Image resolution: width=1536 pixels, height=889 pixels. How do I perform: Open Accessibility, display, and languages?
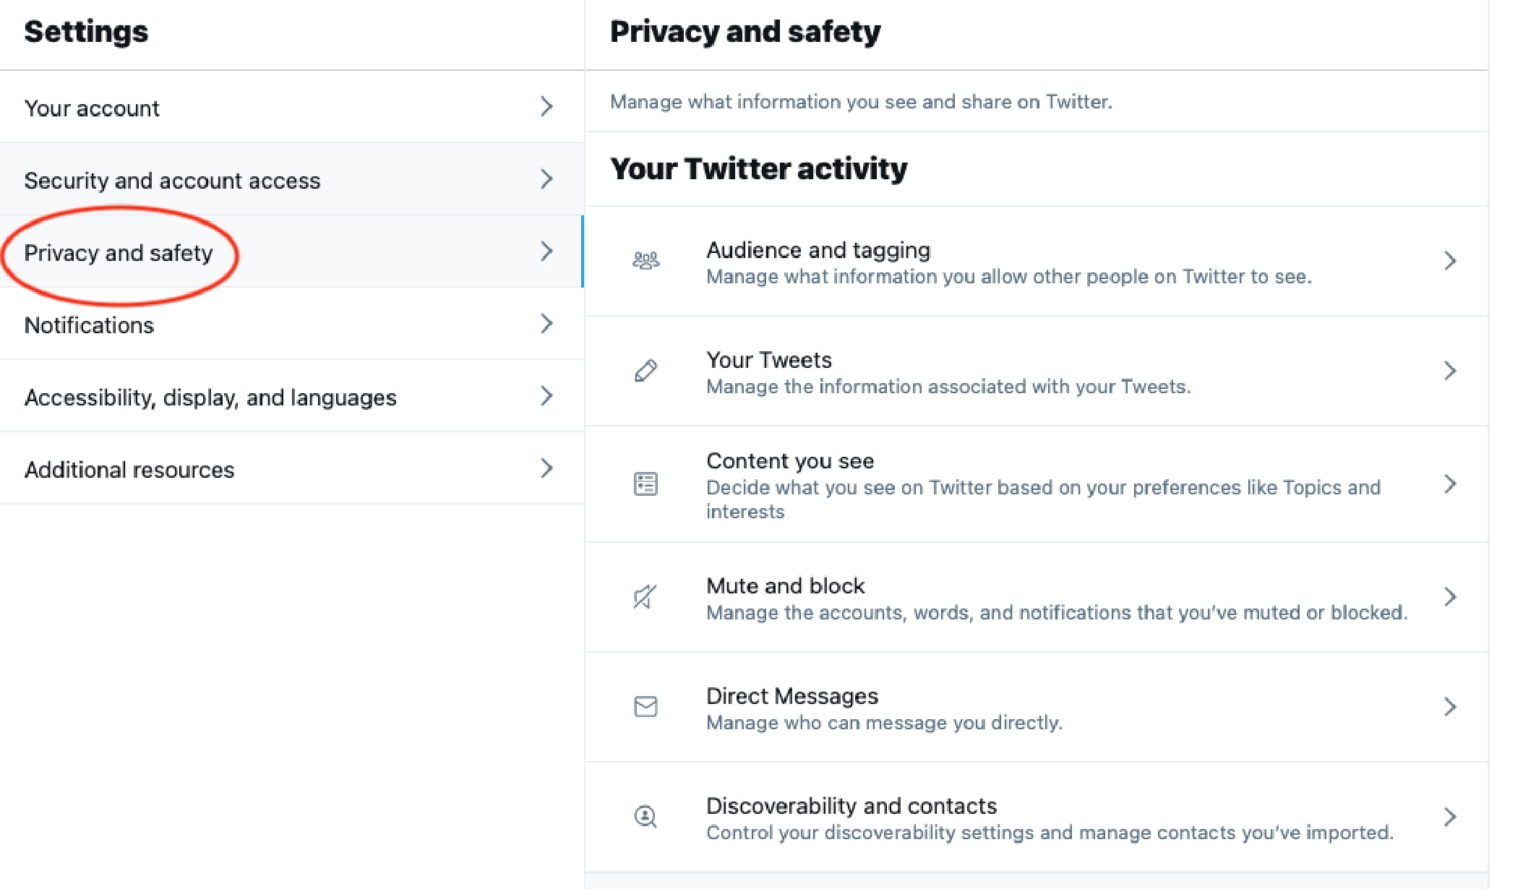coord(210,398)
